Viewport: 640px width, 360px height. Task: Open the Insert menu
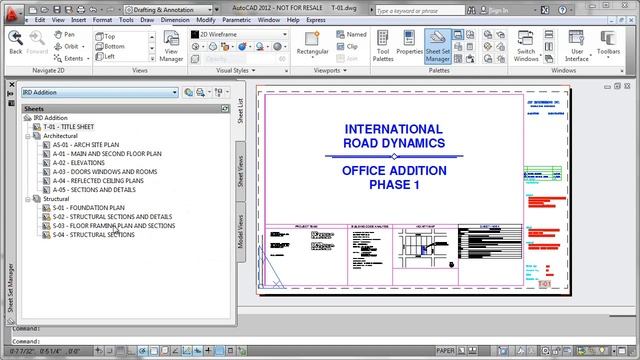[79, 20]
